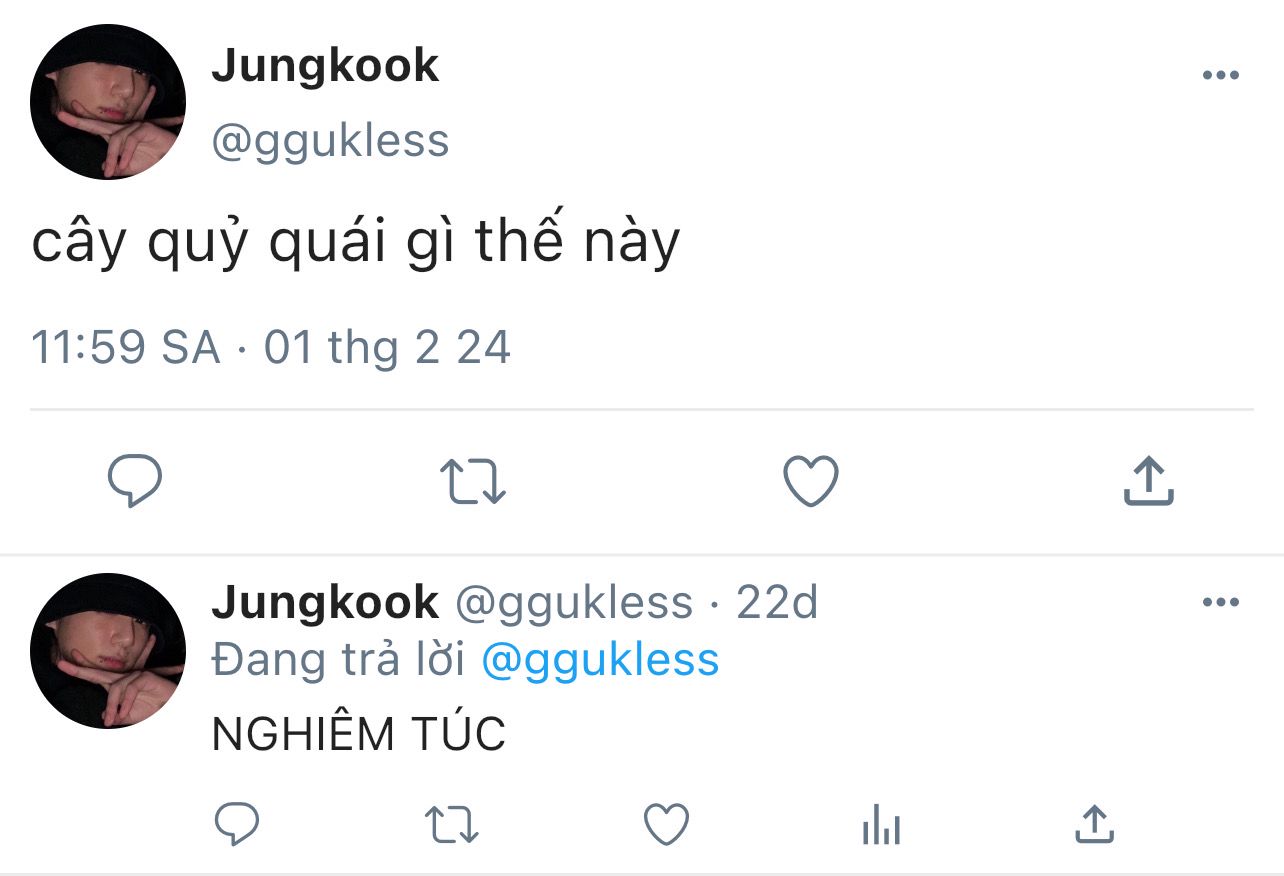Click the @ggukless handle under main name
1284x876 pixels.
pyautogui.click(x=330, y=141)
